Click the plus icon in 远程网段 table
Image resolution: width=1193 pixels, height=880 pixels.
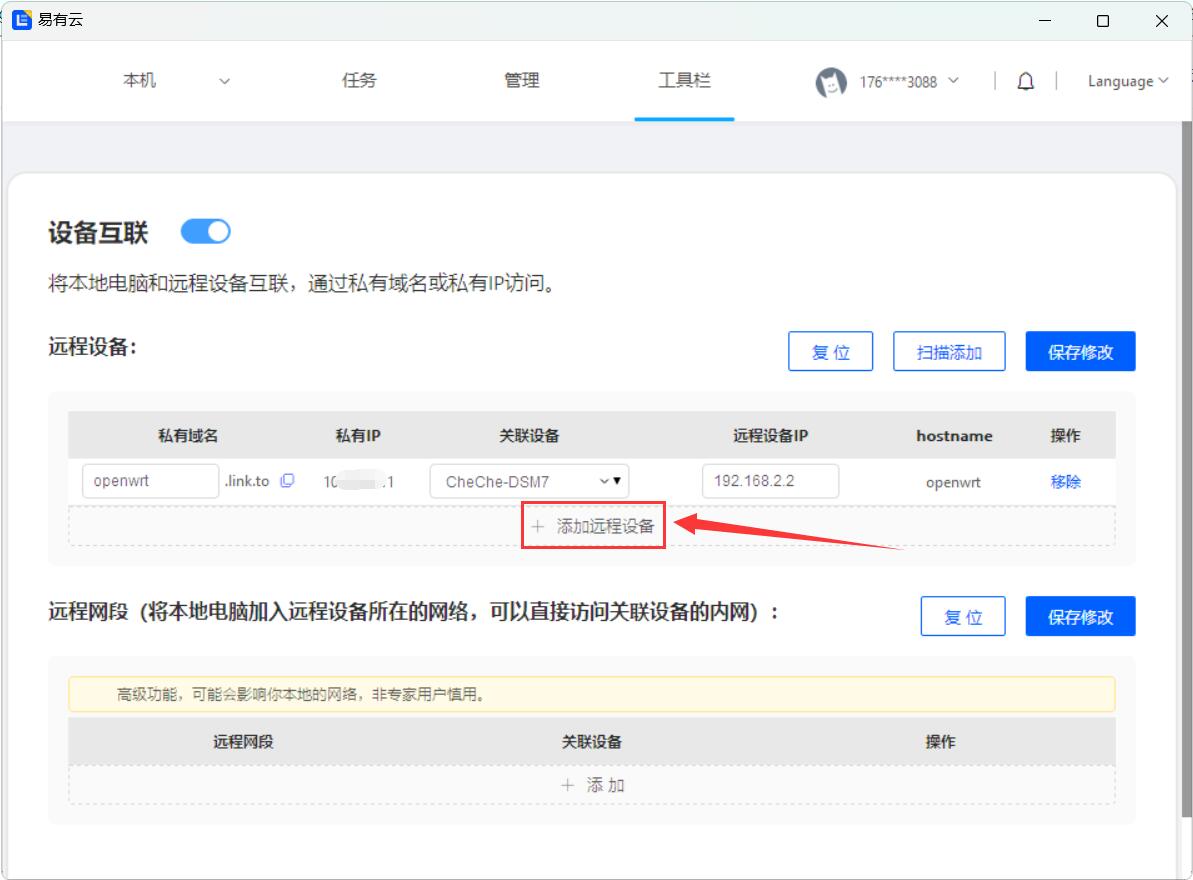(568, 785)
